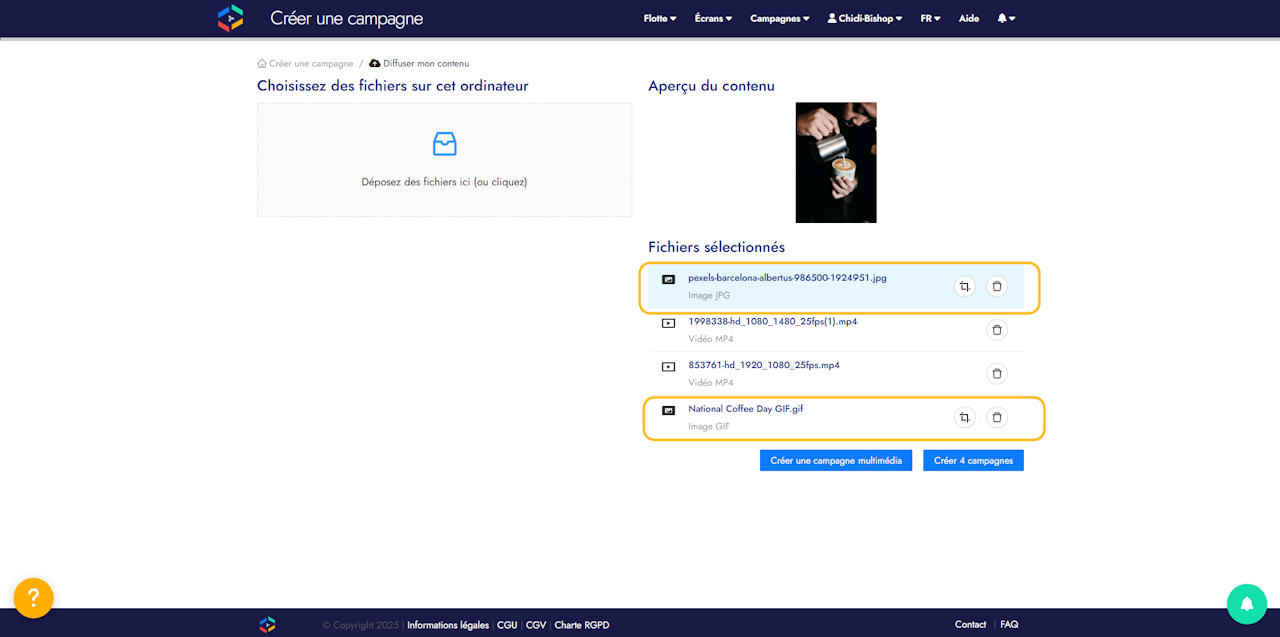Remove the 853761-hd_1920 MP4 video
The height and width of the screenshot is (637, 1280).
[997, 374]
